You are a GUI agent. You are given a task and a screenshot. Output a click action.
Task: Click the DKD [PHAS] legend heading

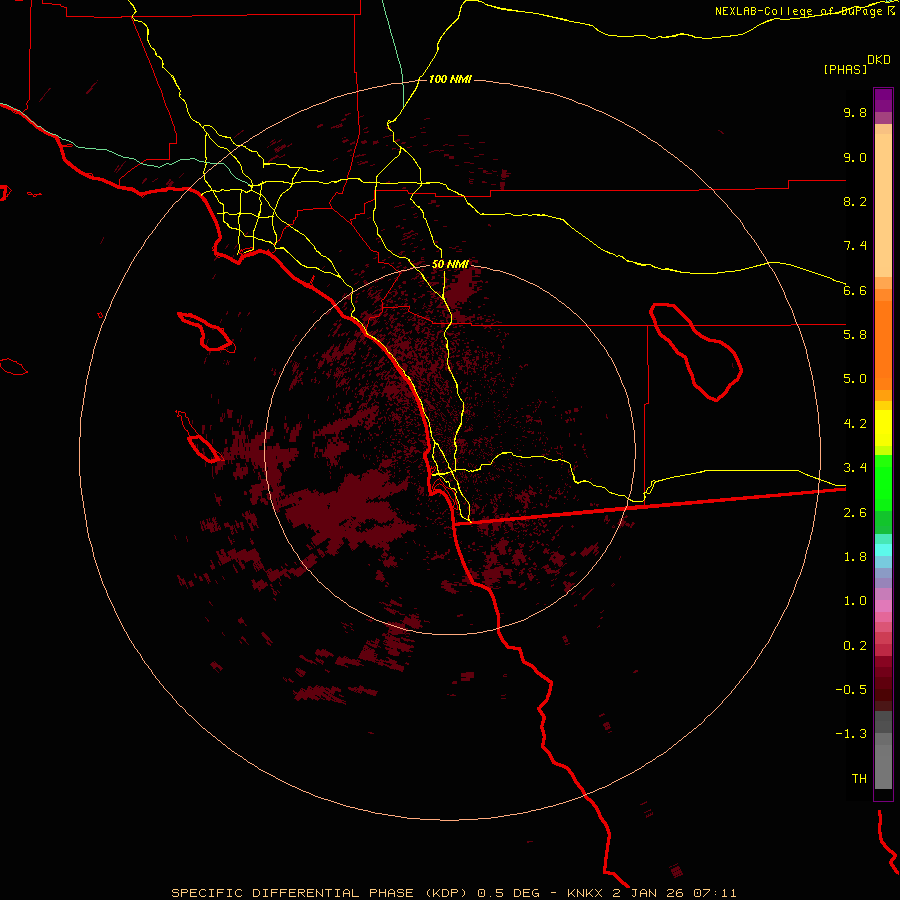click(x=856, y=64)
